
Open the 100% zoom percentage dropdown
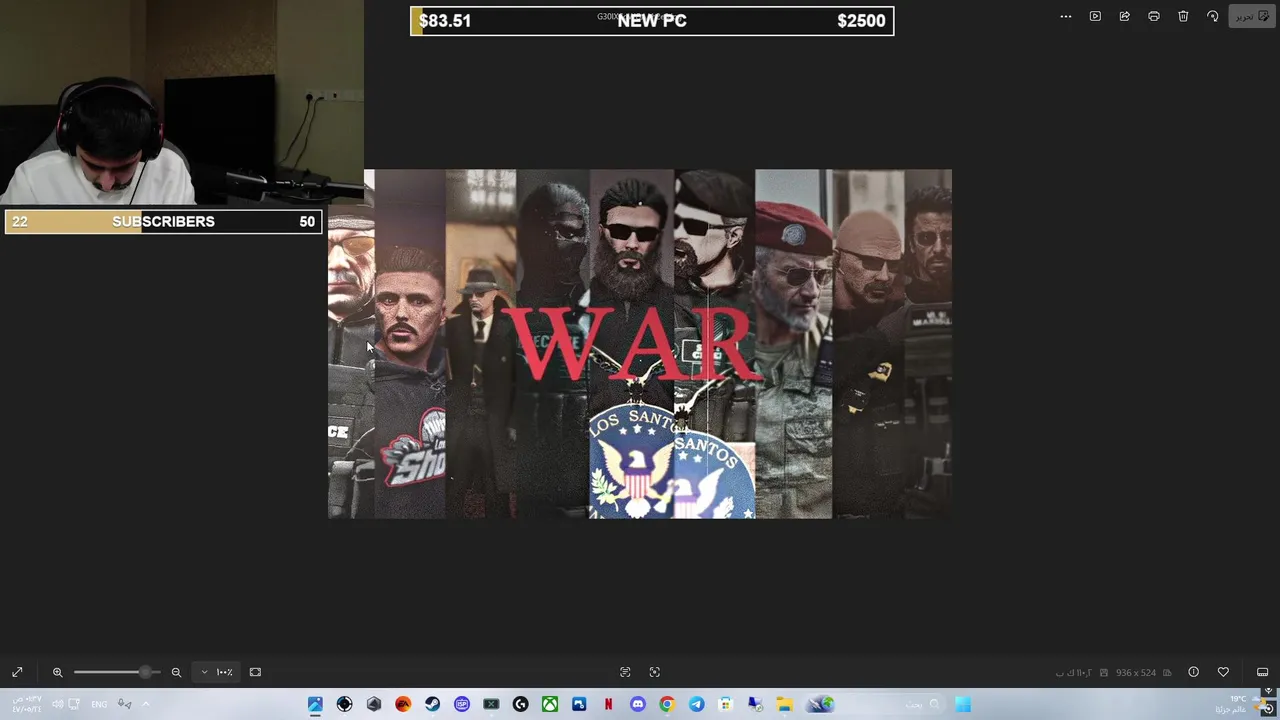[217, 672]
